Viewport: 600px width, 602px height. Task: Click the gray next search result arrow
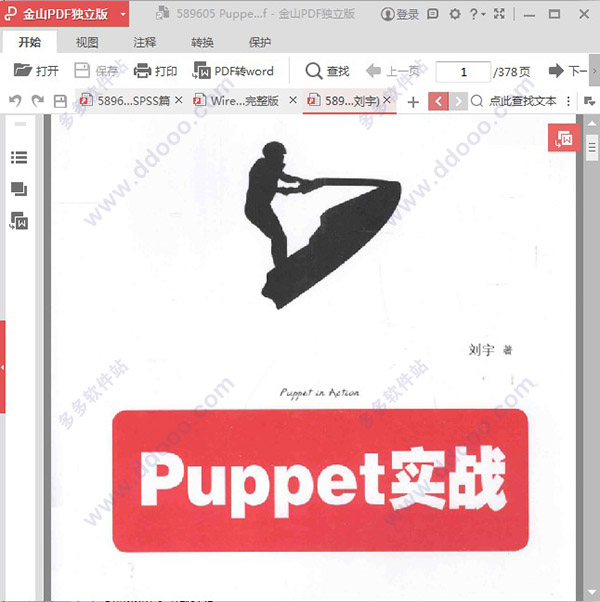coord(458,102)
